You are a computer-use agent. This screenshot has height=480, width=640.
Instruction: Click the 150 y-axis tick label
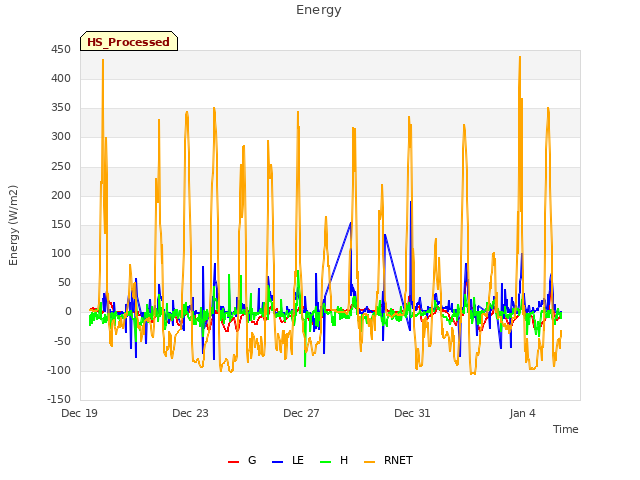[61, 224]
